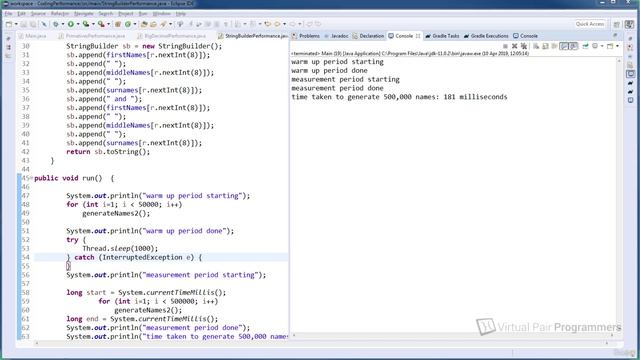Click Remove Launch icon in Console
The width and height of the screenshot is (640, 360).
tap(514, 46)
